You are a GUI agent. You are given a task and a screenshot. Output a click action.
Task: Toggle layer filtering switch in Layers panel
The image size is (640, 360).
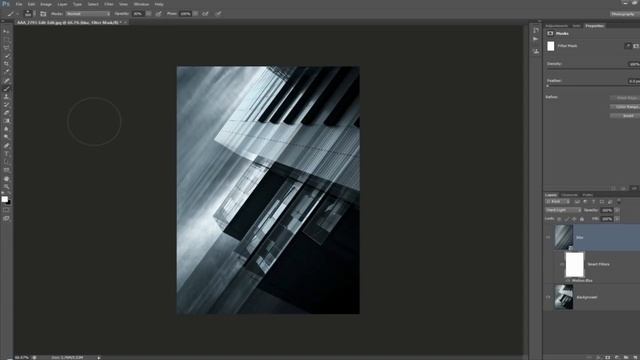619,202
